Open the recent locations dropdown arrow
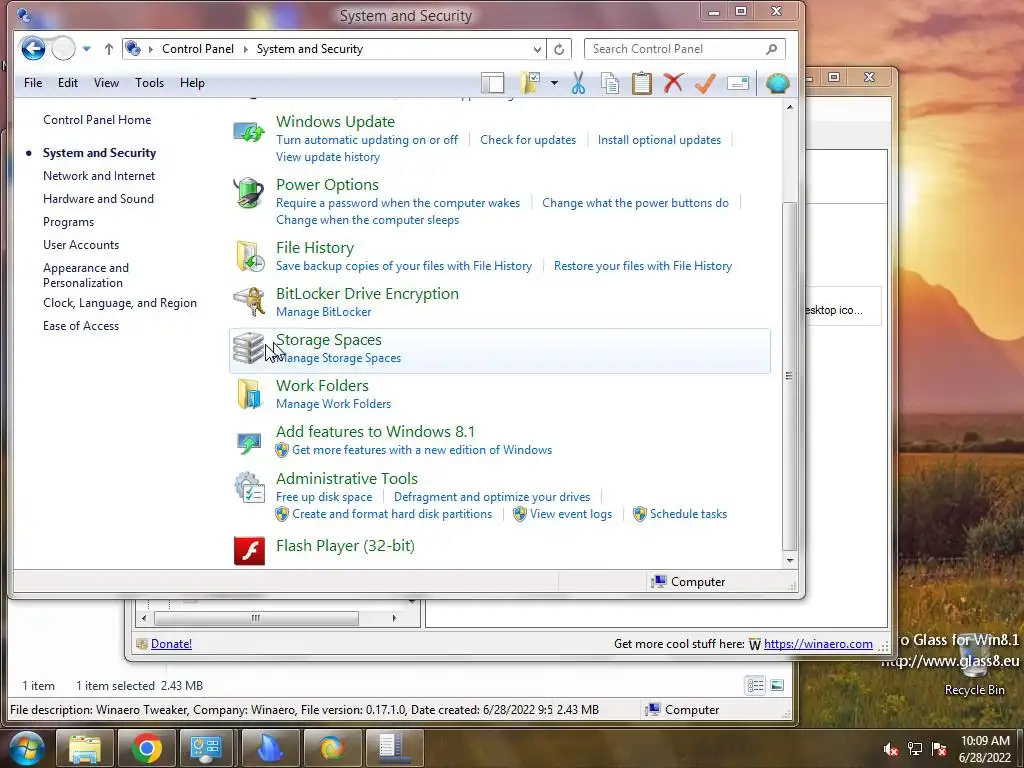The height and width of the screenshot is (768, 1024). tap(86, 49)
